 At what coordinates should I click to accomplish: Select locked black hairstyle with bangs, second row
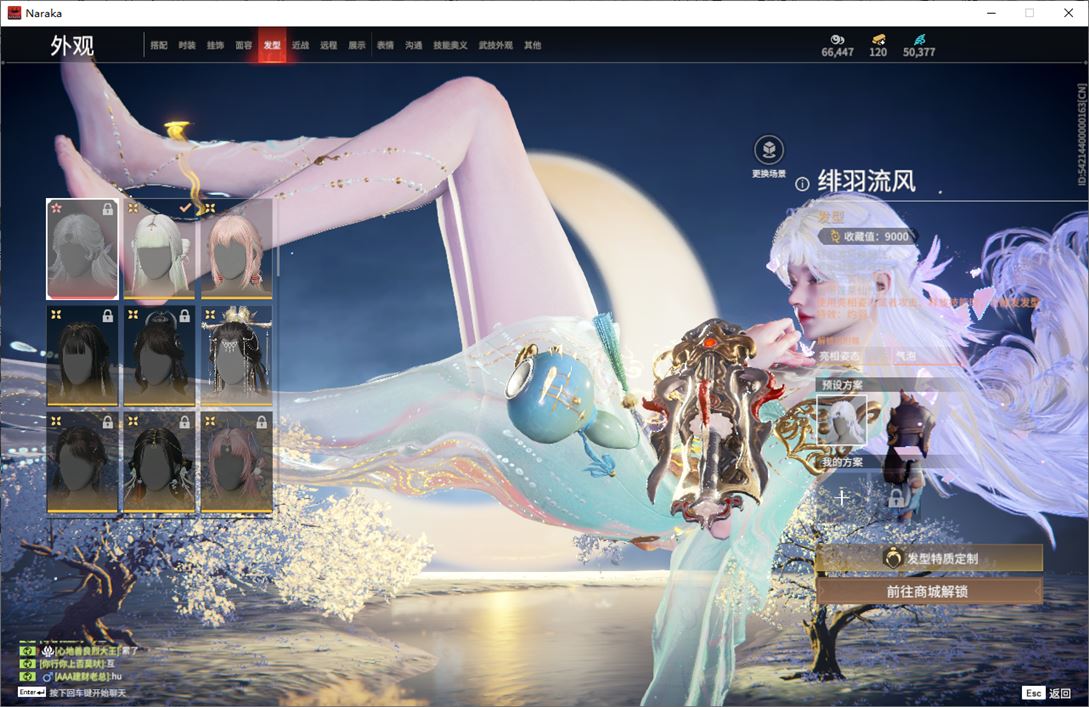83,356
